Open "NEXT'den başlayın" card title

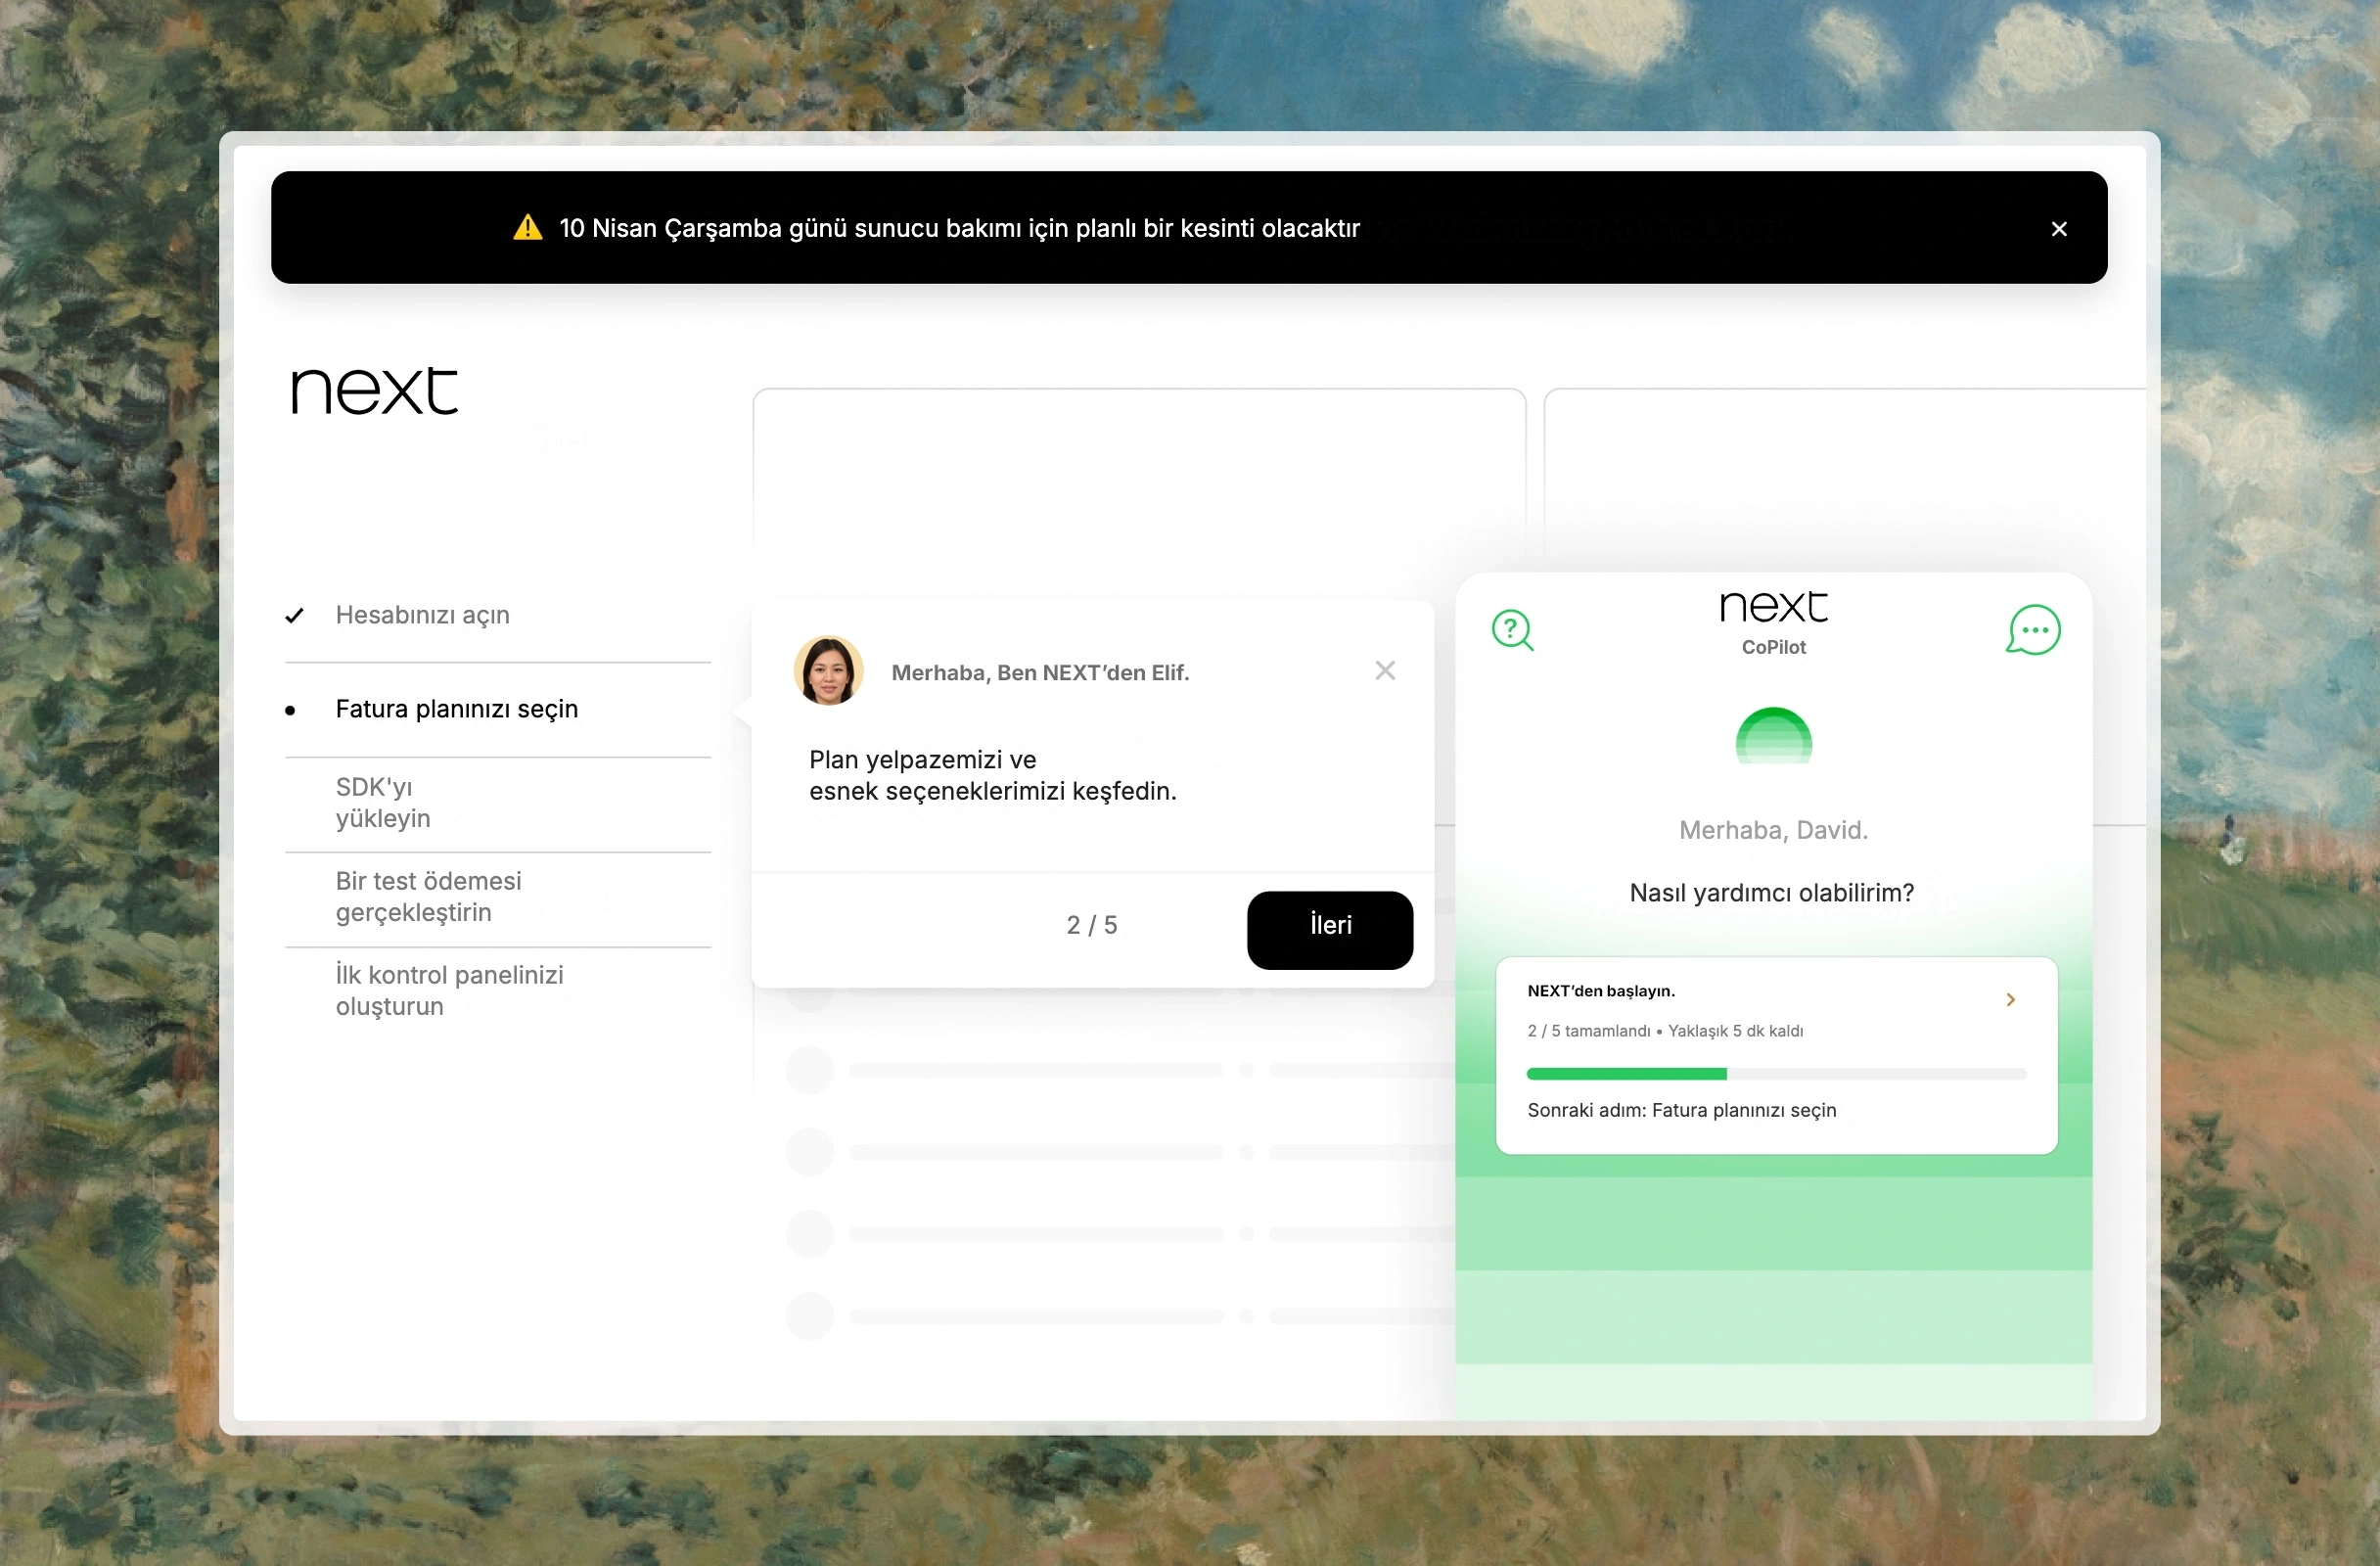[x=1600, y=991]
